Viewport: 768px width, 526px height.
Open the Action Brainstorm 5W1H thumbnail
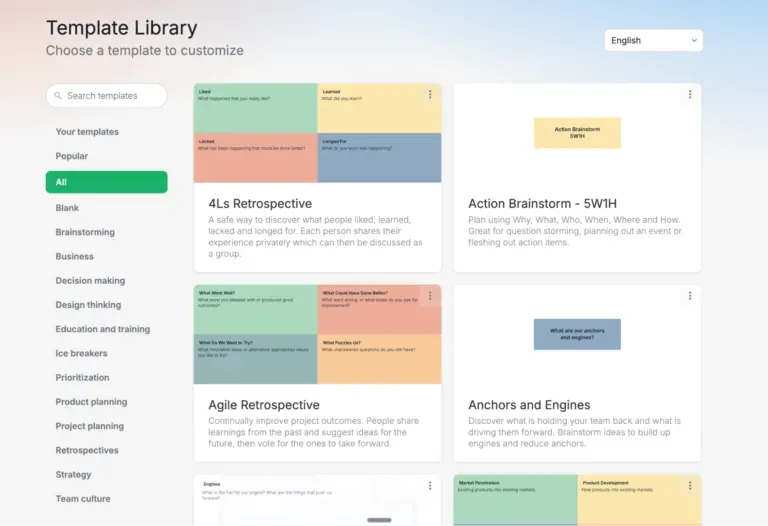[x=577, y=133]
